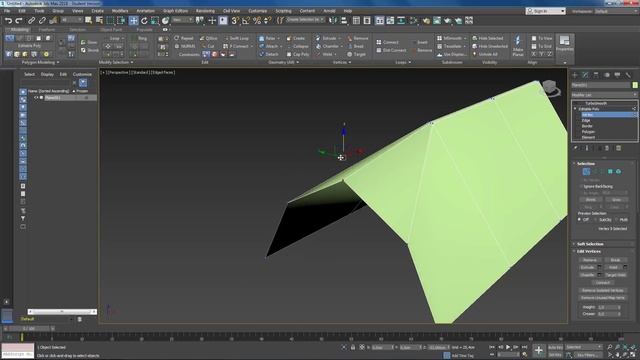Image resolution: width=640 pixels, height=360 pixels.
Task: Toggle the Angle Snap icon
Action: point(246,20)
